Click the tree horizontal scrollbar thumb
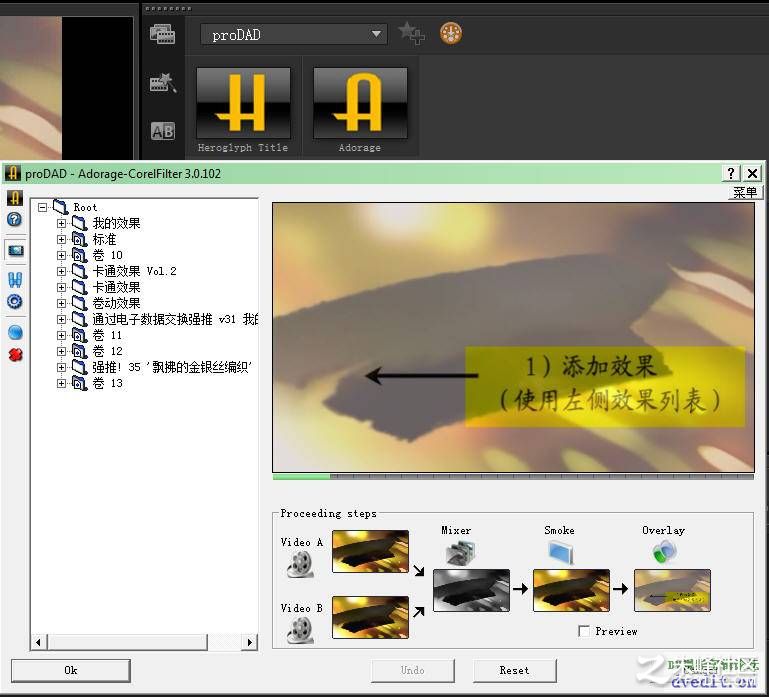The height and width of the screenshot is (697, 769). tap(128, 642)
